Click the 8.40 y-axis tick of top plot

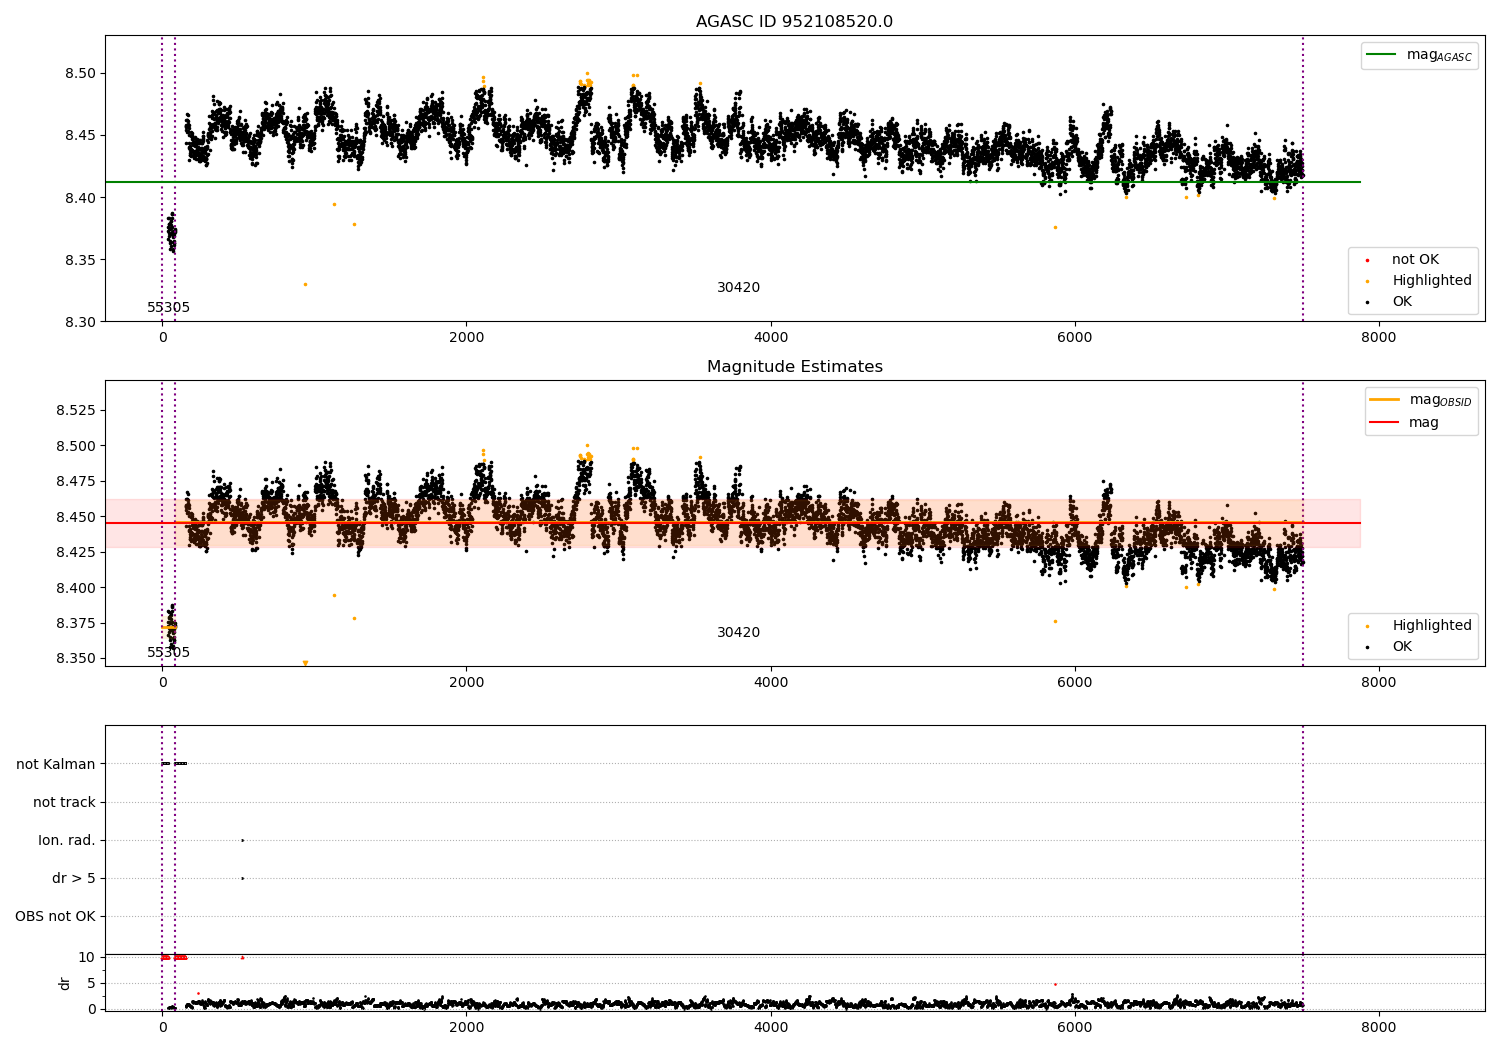[x=80, y=198]
